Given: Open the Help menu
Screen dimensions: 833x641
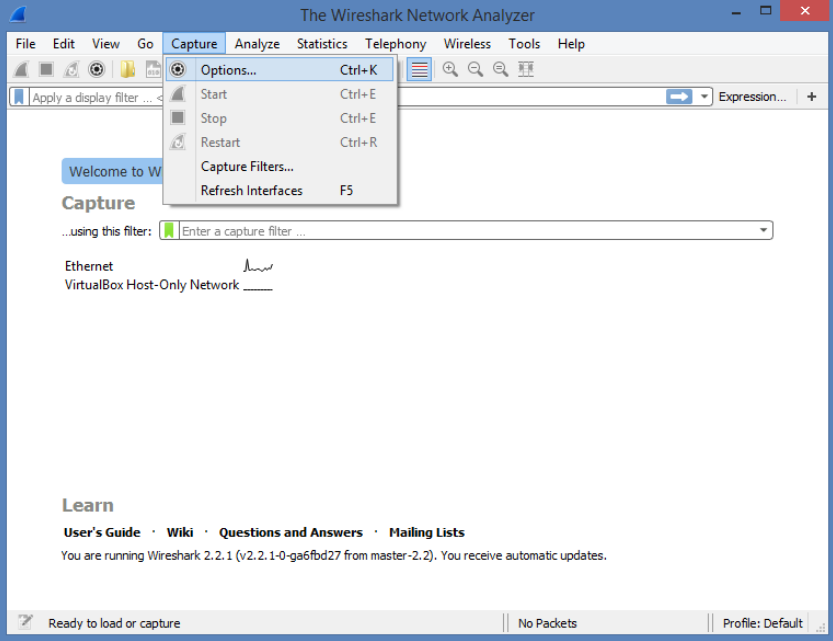Looking at the screenshot, I should tap(571, 44).
